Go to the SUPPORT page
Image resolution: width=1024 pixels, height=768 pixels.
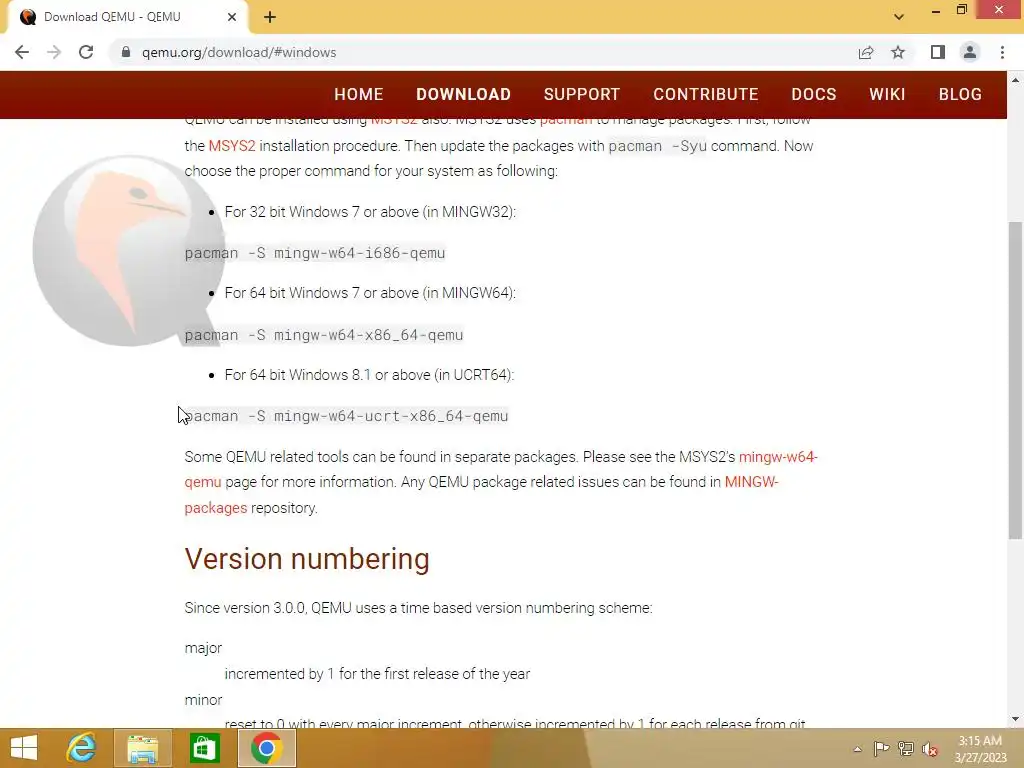coord(582,94)
